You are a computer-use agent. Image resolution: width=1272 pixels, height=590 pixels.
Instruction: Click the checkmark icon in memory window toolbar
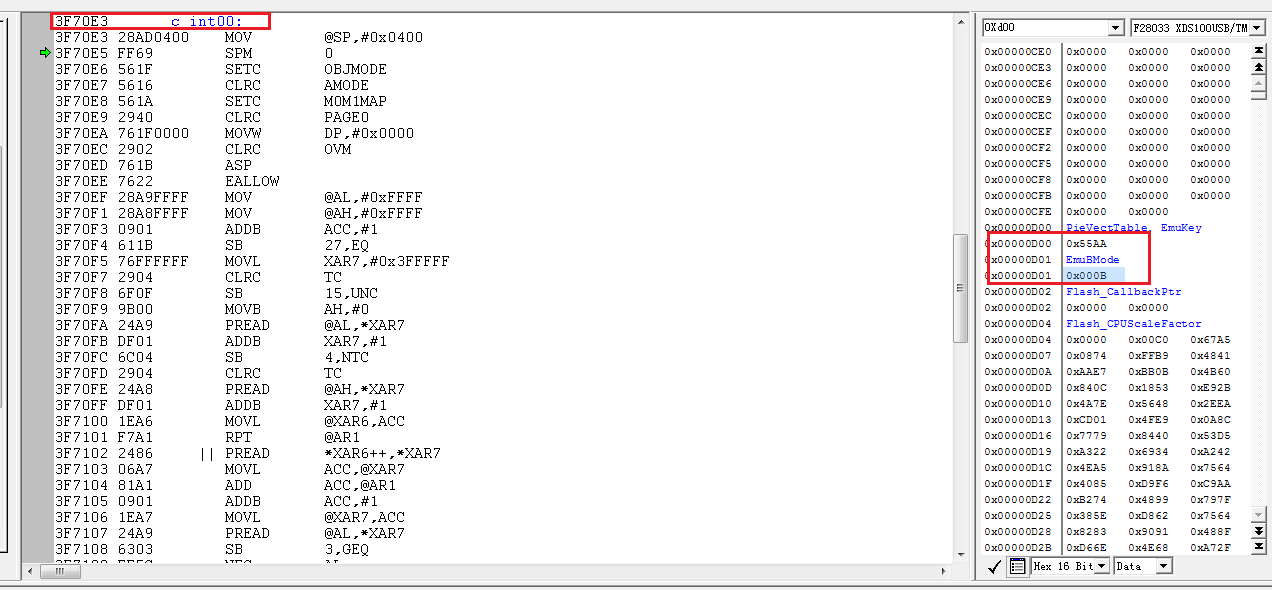click(x=993, y=566)
